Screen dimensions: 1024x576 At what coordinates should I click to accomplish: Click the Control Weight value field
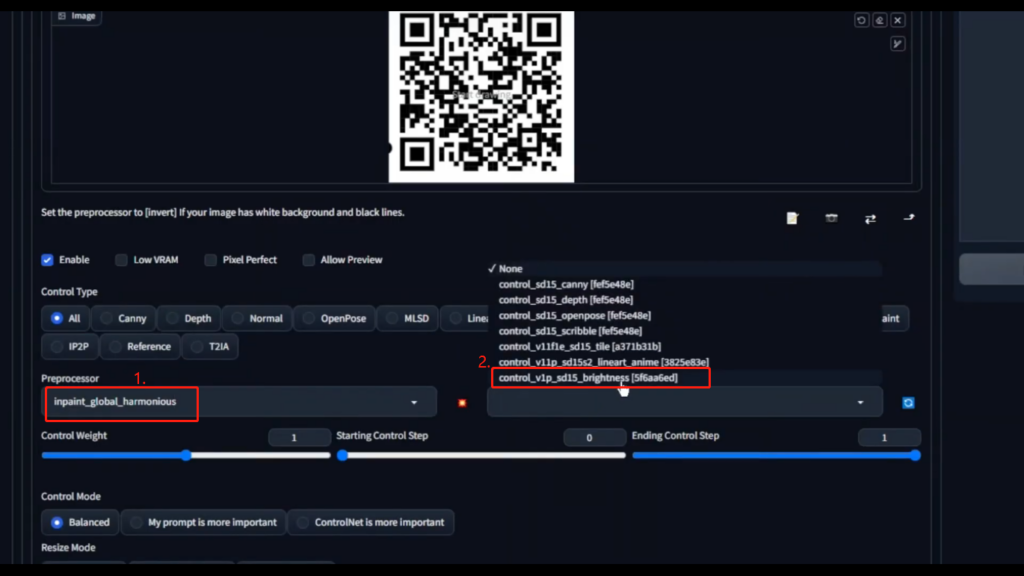pos(299,438)
